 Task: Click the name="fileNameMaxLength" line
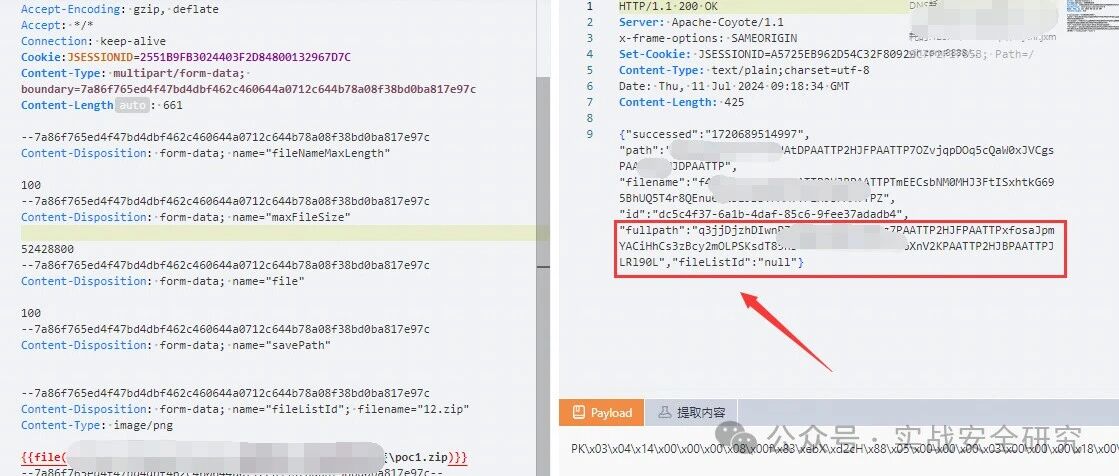click(x=206, y=153)
